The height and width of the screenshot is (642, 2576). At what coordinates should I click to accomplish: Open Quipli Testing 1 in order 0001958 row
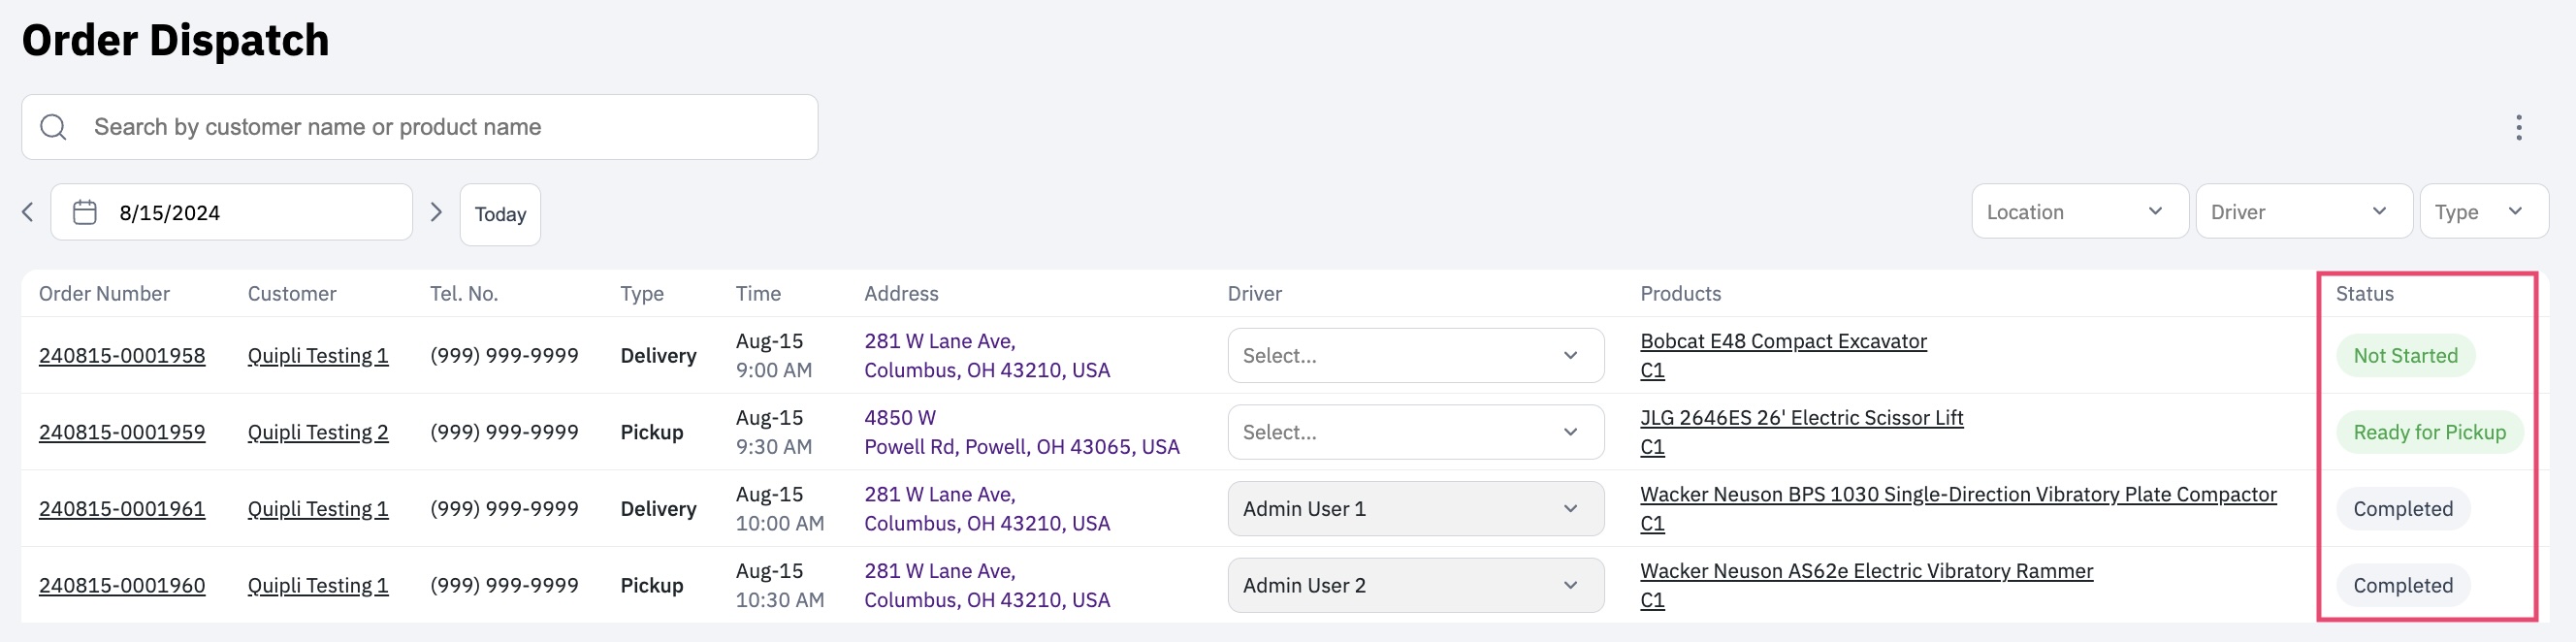coord(318,355)
